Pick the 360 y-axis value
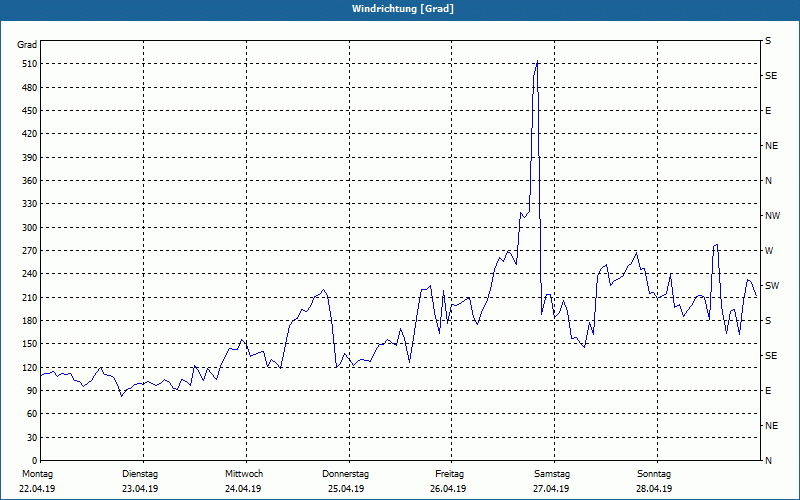Image resolution: width=800 pixels, height=500 pixels. pos(29,181)
